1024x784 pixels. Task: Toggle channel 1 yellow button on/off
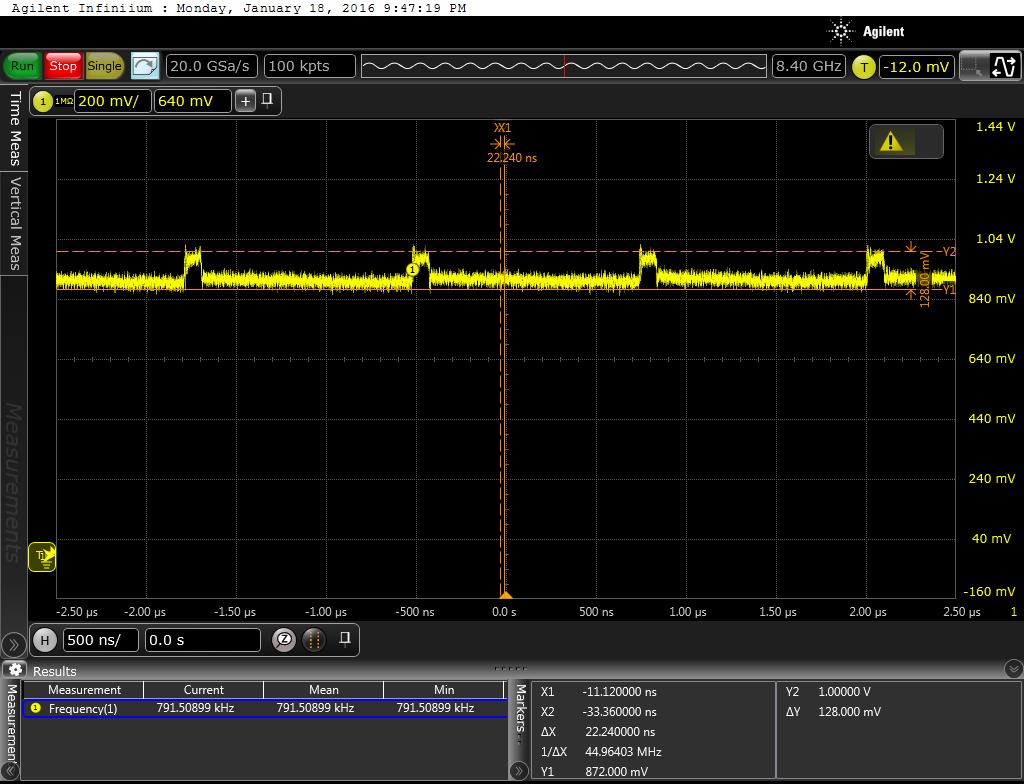pyautogui.click(x=43, y=101)
